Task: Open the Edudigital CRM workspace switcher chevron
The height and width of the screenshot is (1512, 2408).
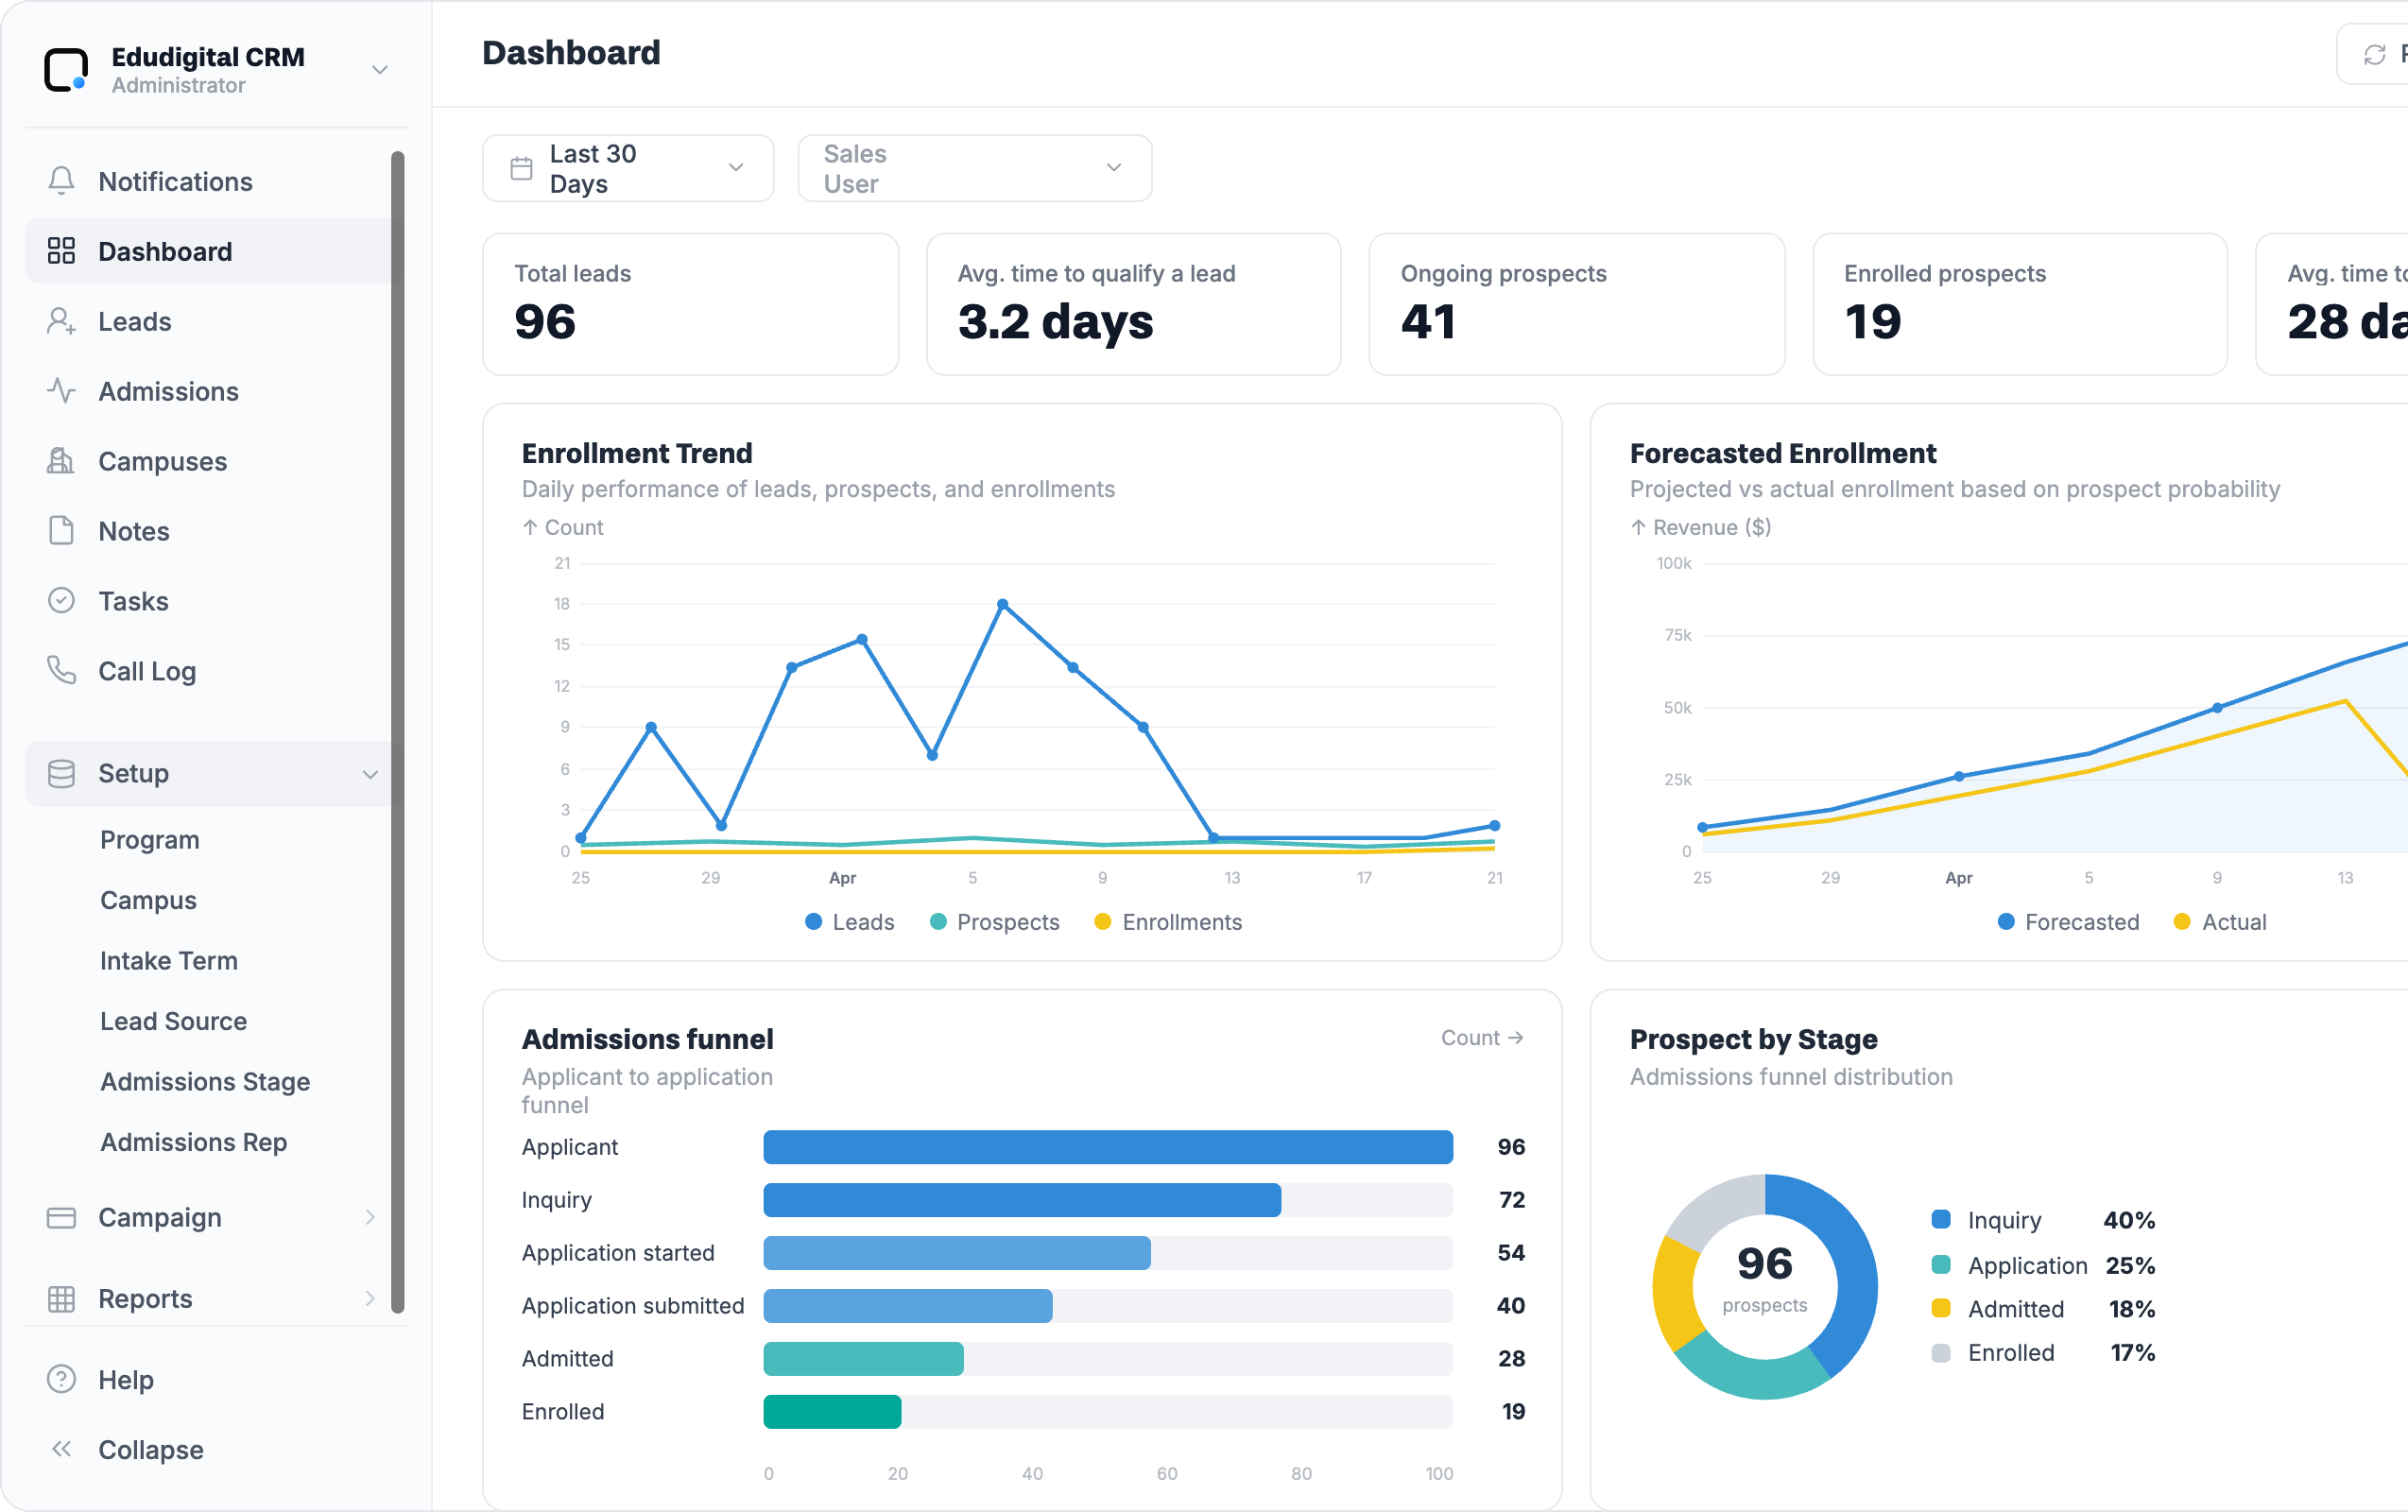Action: pos(379,70)
